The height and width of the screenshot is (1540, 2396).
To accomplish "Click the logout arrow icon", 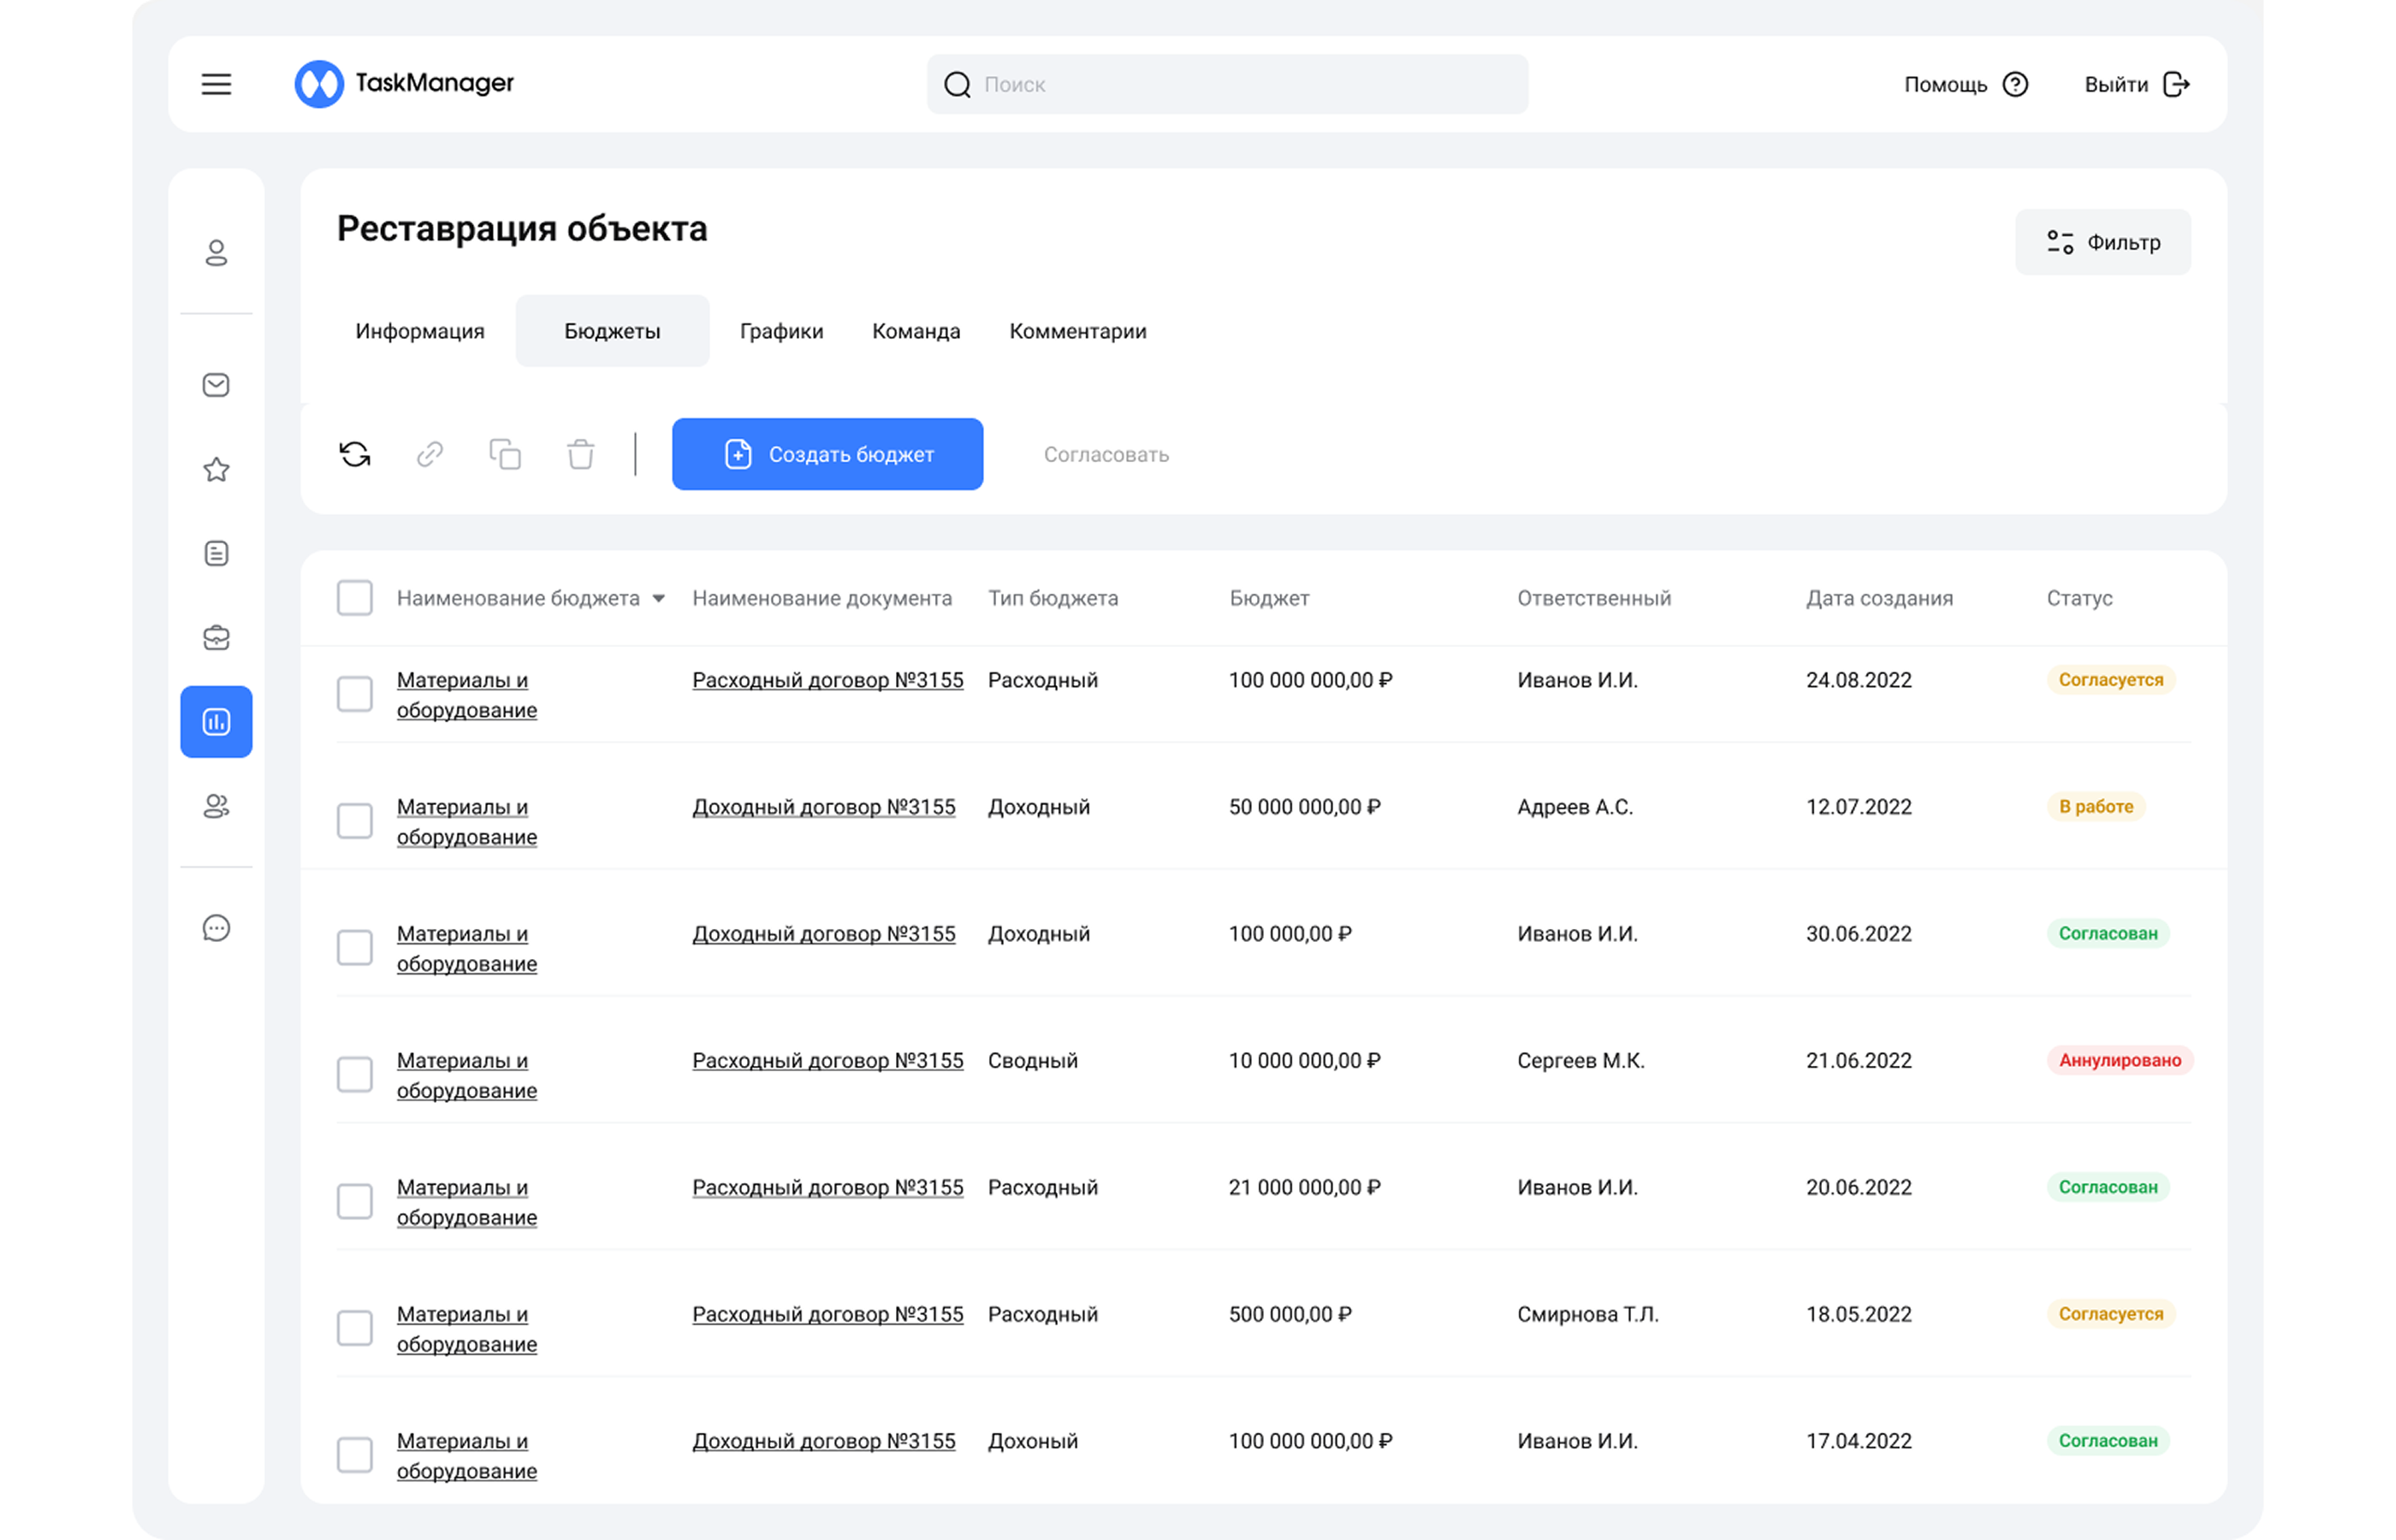I will 2176,84.
